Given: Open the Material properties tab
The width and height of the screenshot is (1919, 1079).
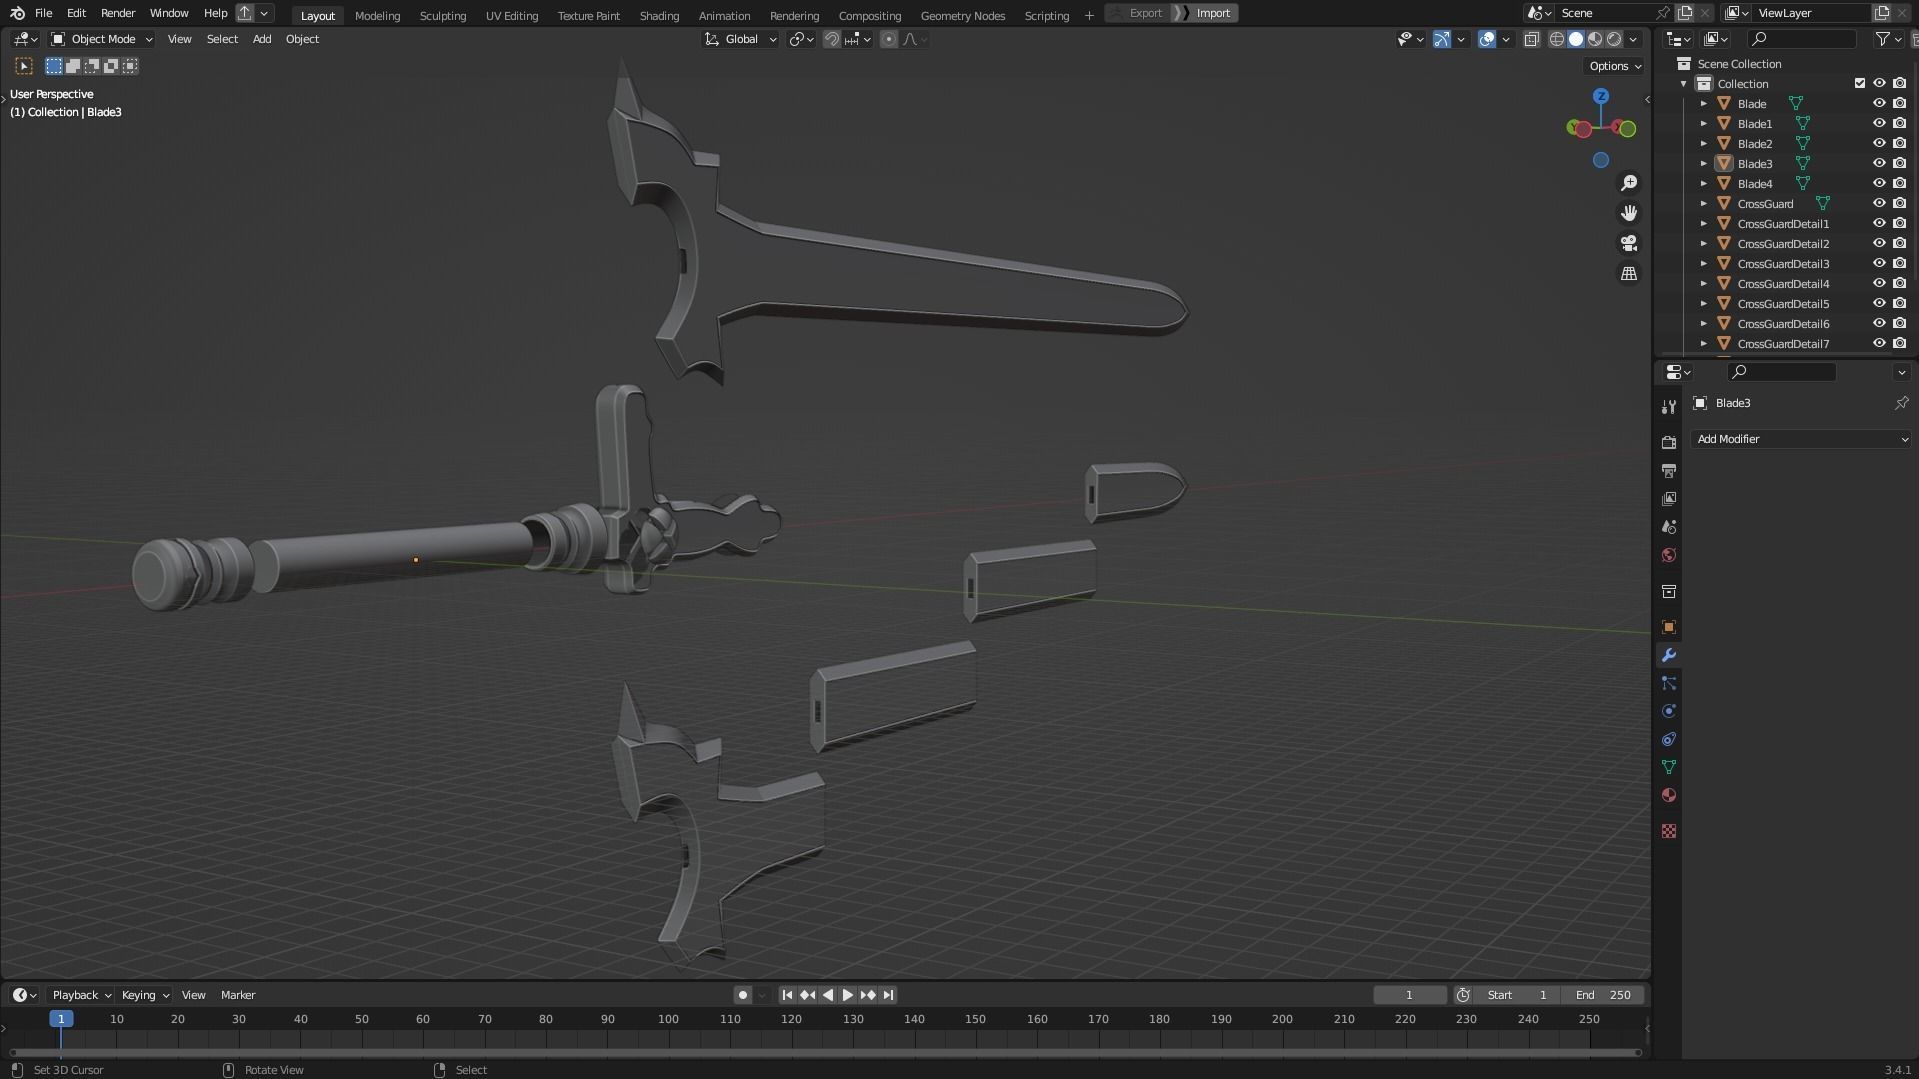Looking at the screenshot, I should click(x=1668, y=795).
